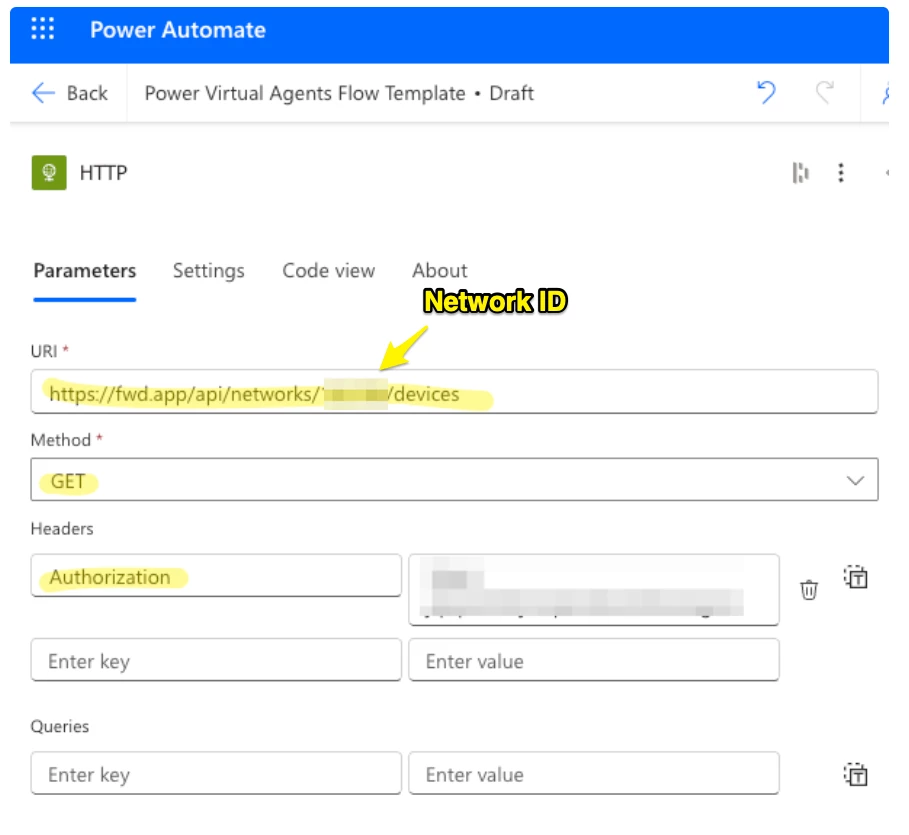Click the panel pin icon beside HTTP
Image resolution: width=909 pixels, height=835 pixels.
[801, 172]
